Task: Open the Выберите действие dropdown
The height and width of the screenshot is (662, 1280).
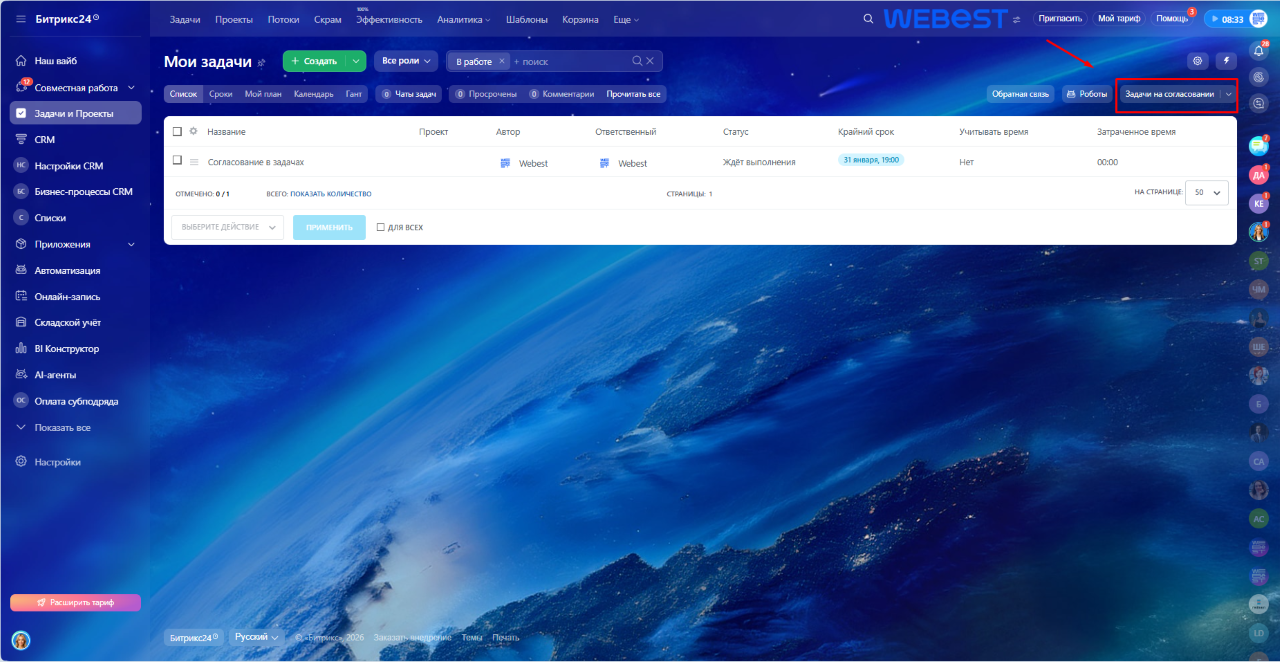Action: point(228,227)
